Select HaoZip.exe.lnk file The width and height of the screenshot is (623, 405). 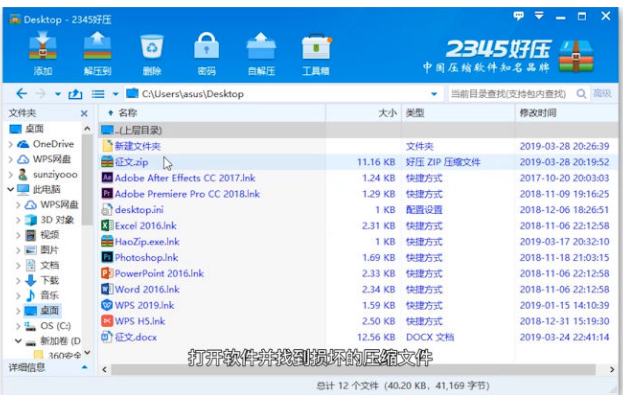[358, 242]
